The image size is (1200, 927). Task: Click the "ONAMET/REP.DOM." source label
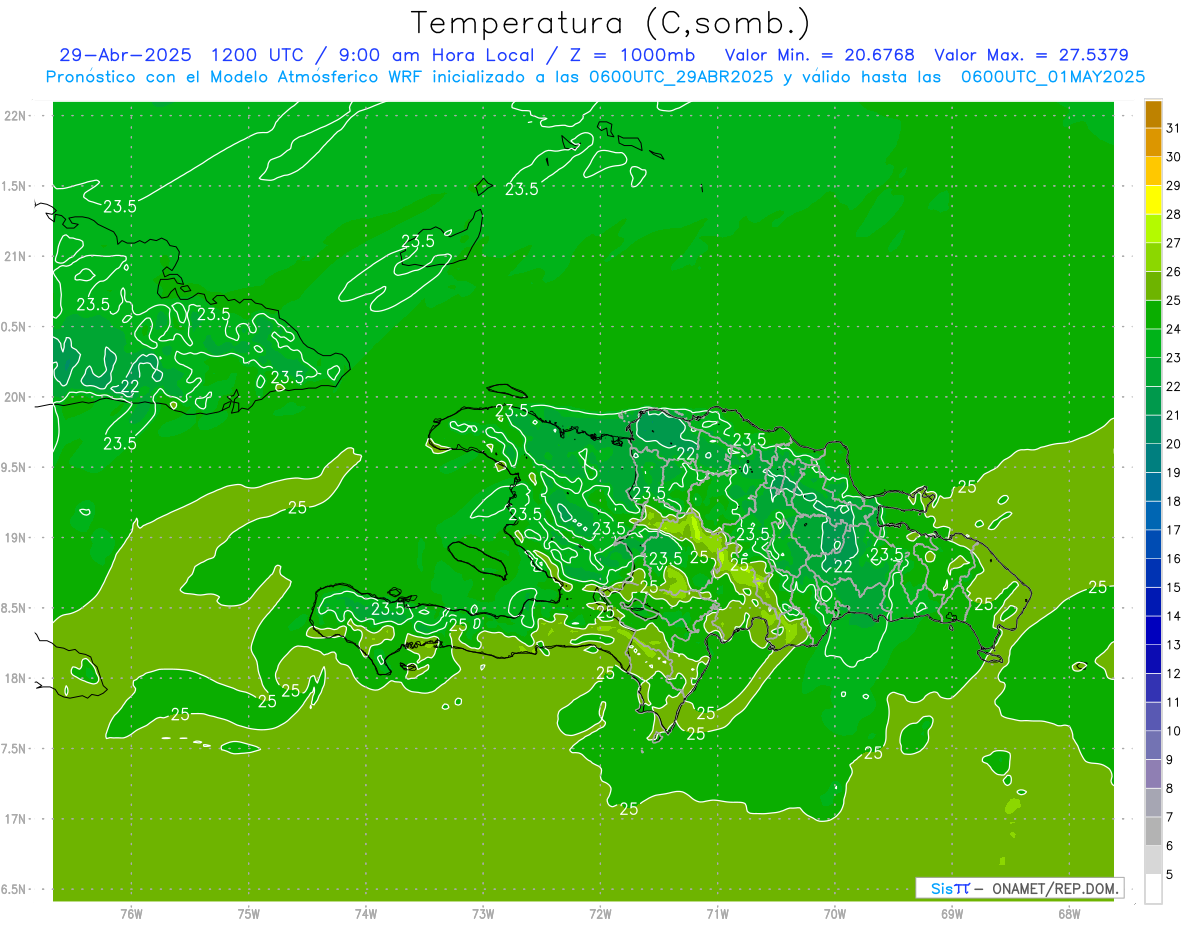(1056, 888)
